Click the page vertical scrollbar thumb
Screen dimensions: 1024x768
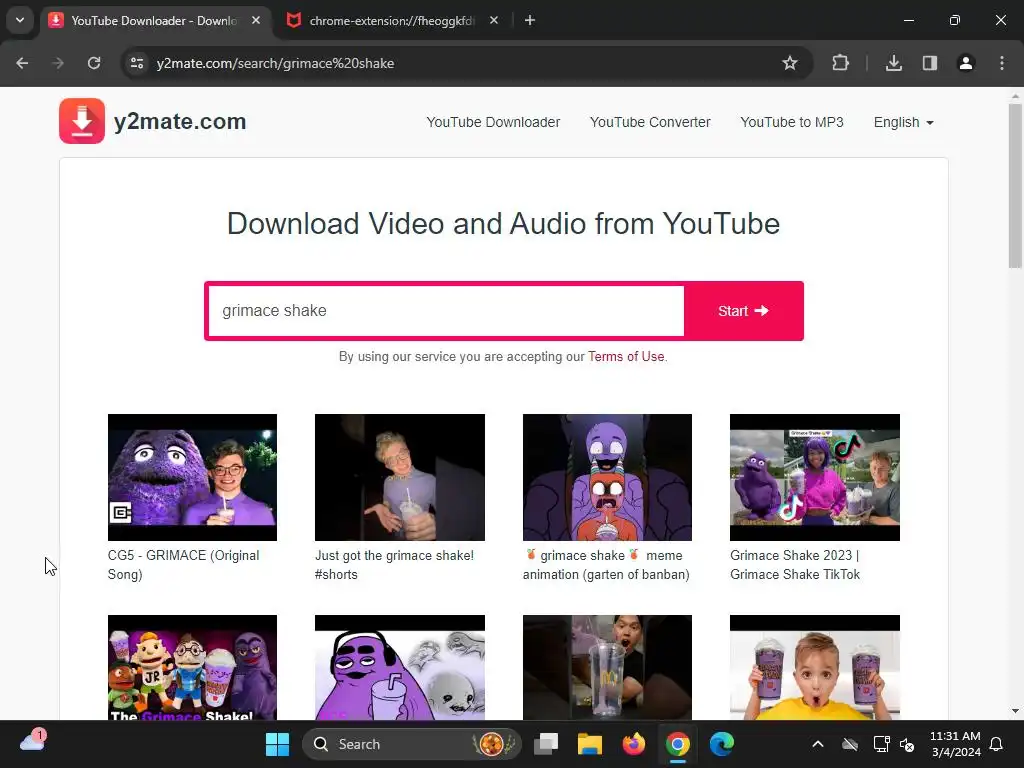[x=1015, y=185]
